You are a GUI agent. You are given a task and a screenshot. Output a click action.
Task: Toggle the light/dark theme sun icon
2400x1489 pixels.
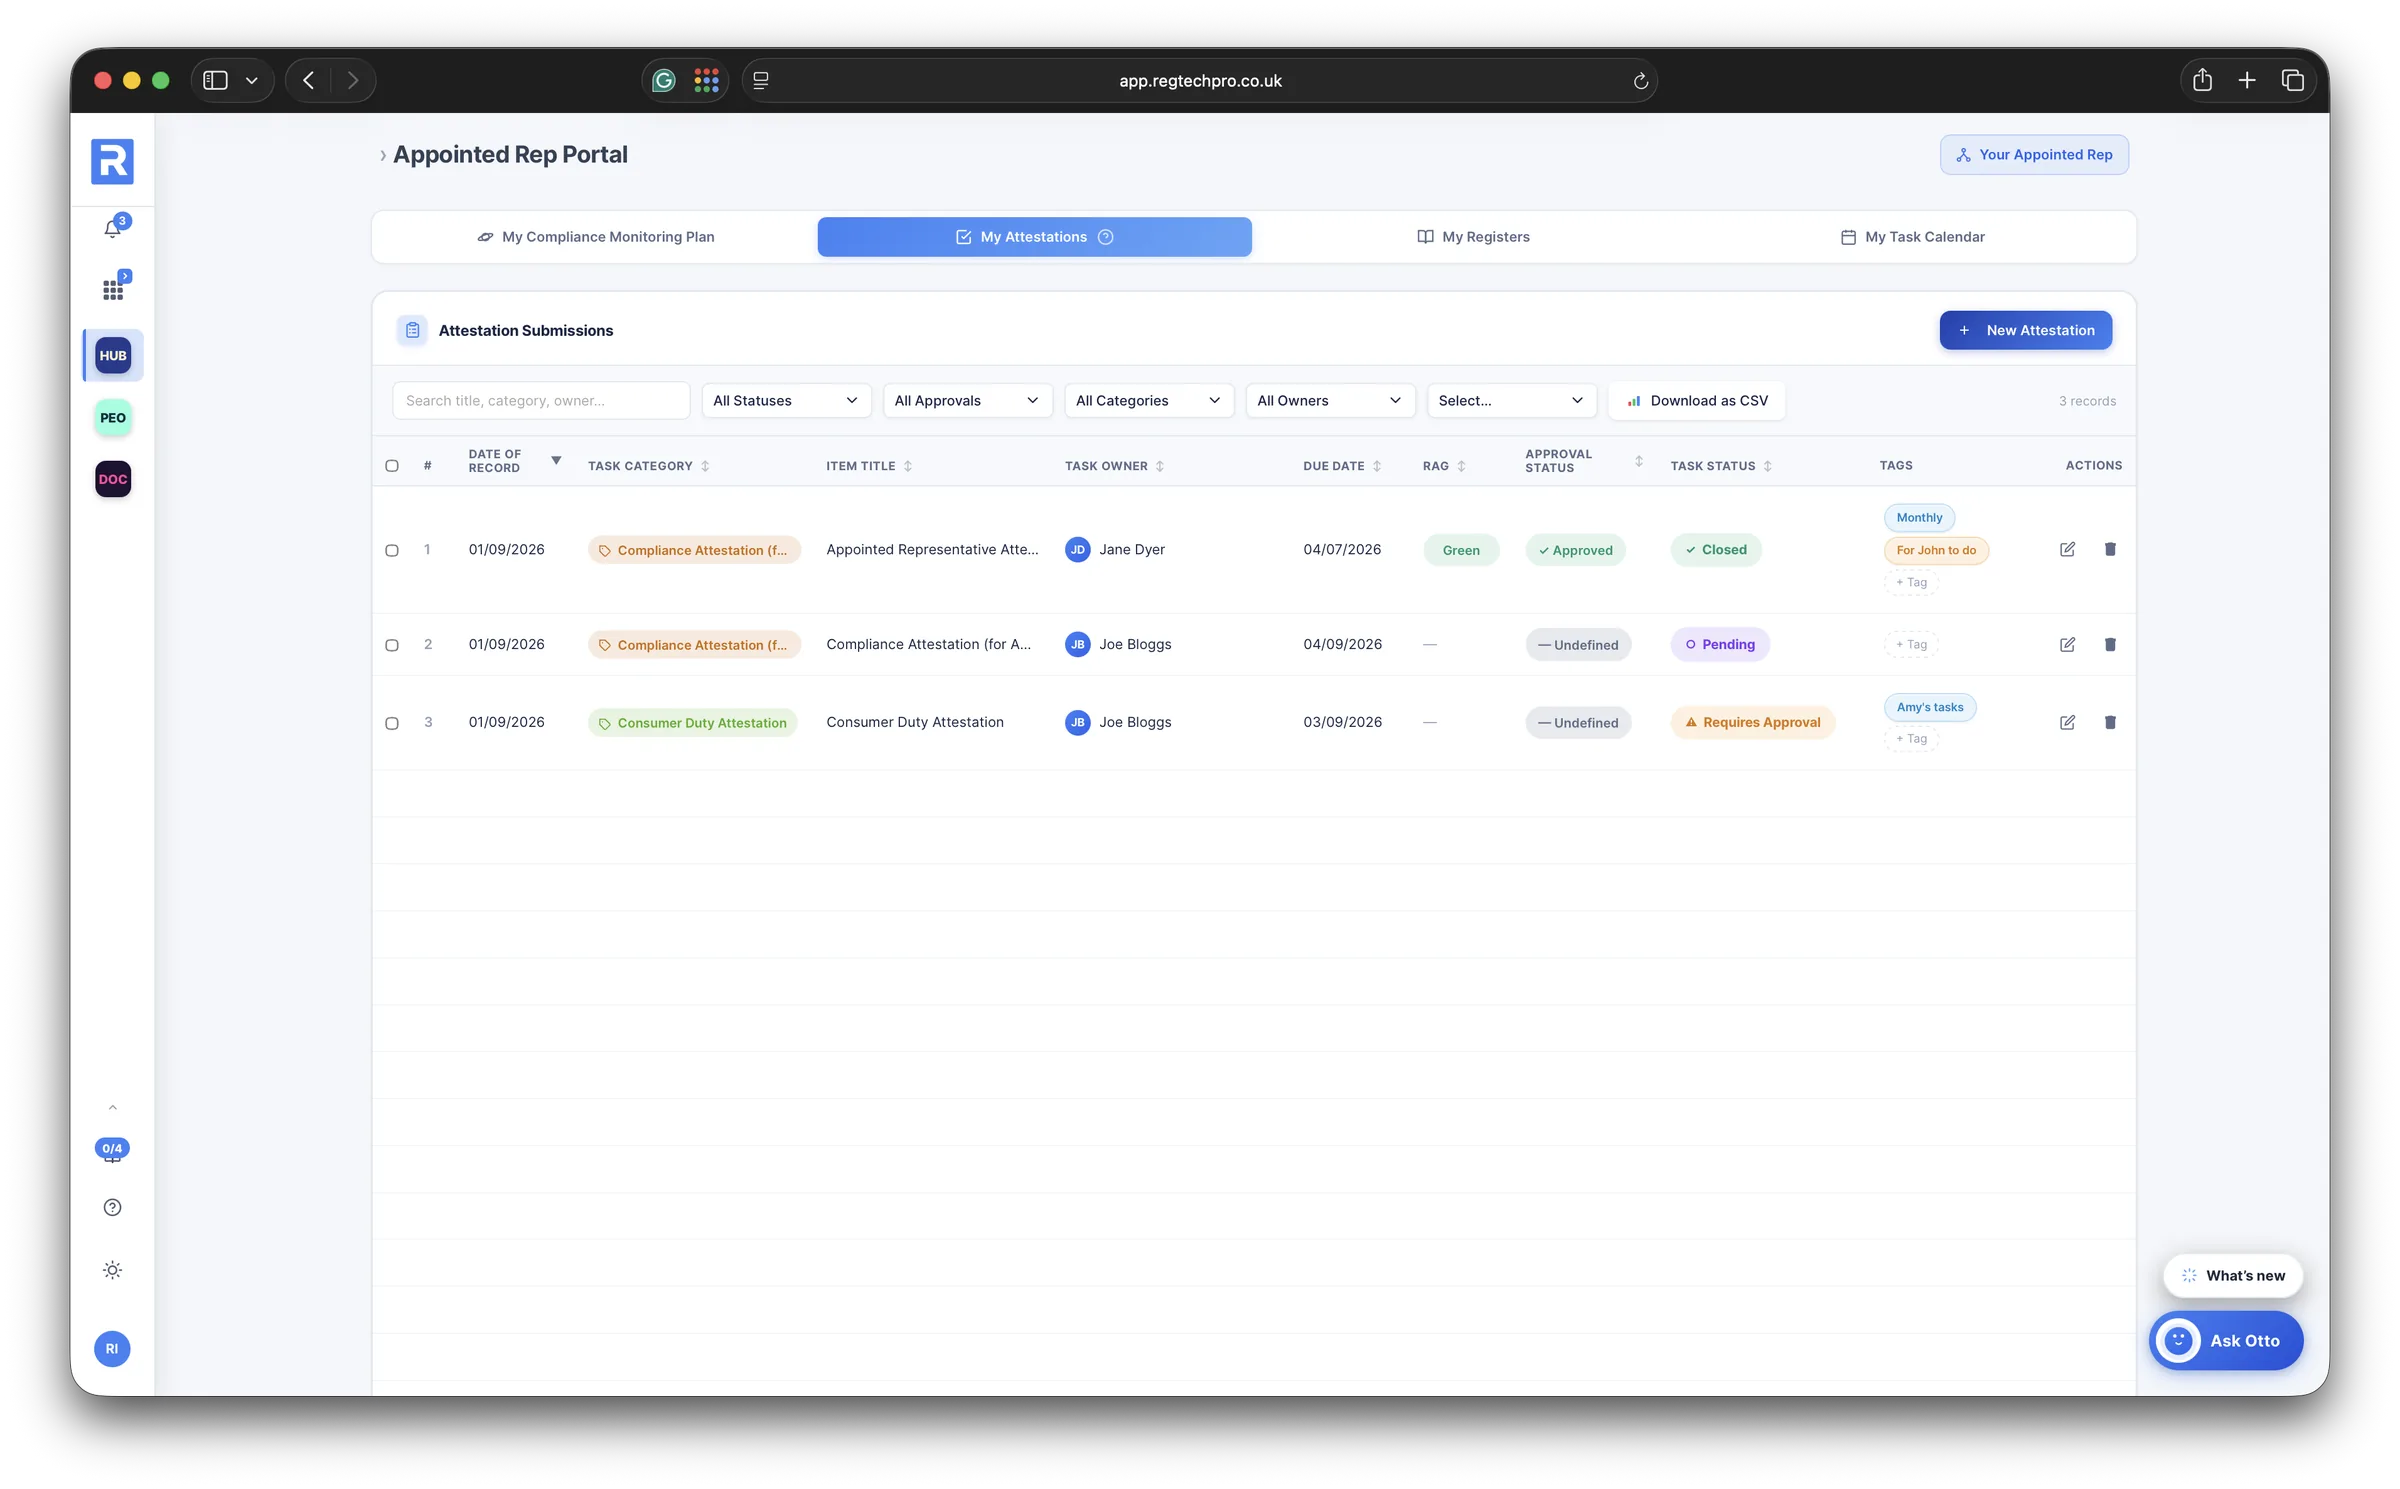(x=113, y=1270)
